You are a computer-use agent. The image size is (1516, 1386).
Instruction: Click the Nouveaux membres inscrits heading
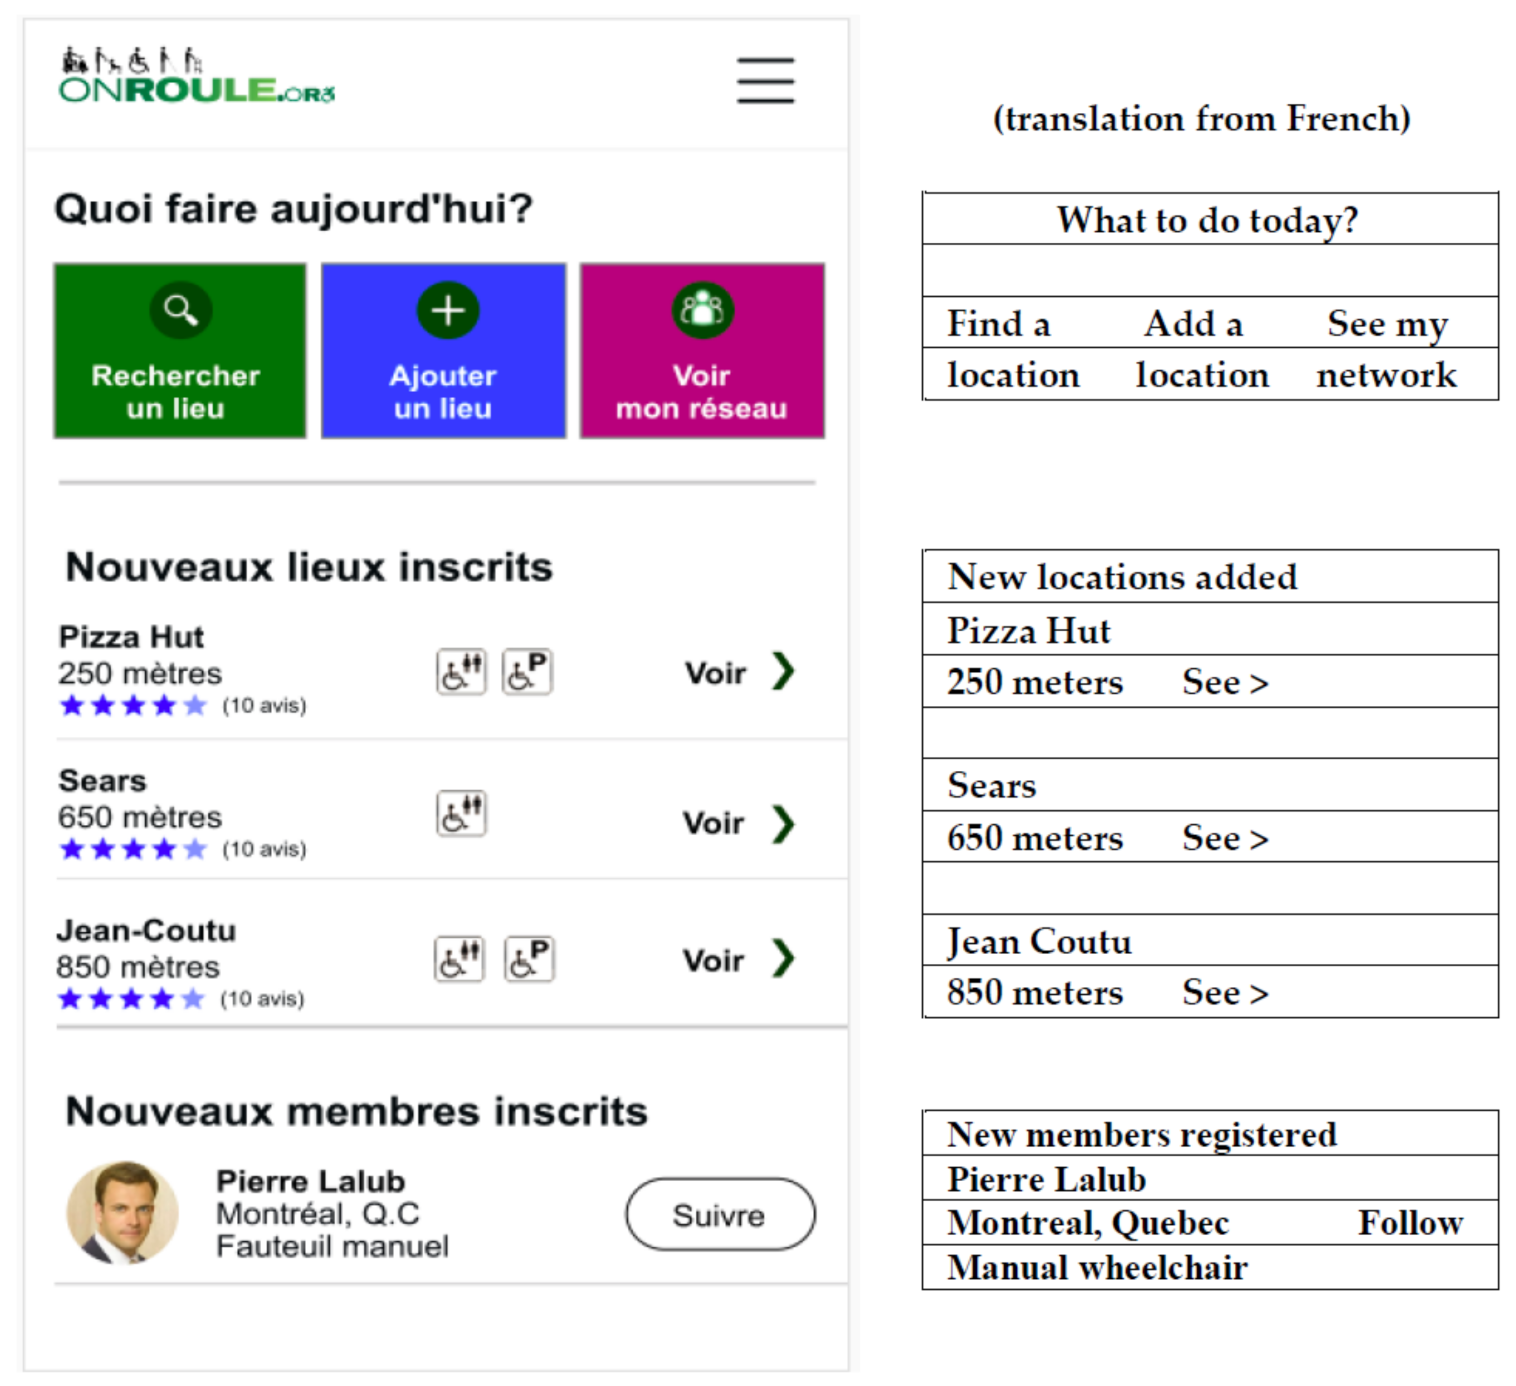coord(357,1111)
